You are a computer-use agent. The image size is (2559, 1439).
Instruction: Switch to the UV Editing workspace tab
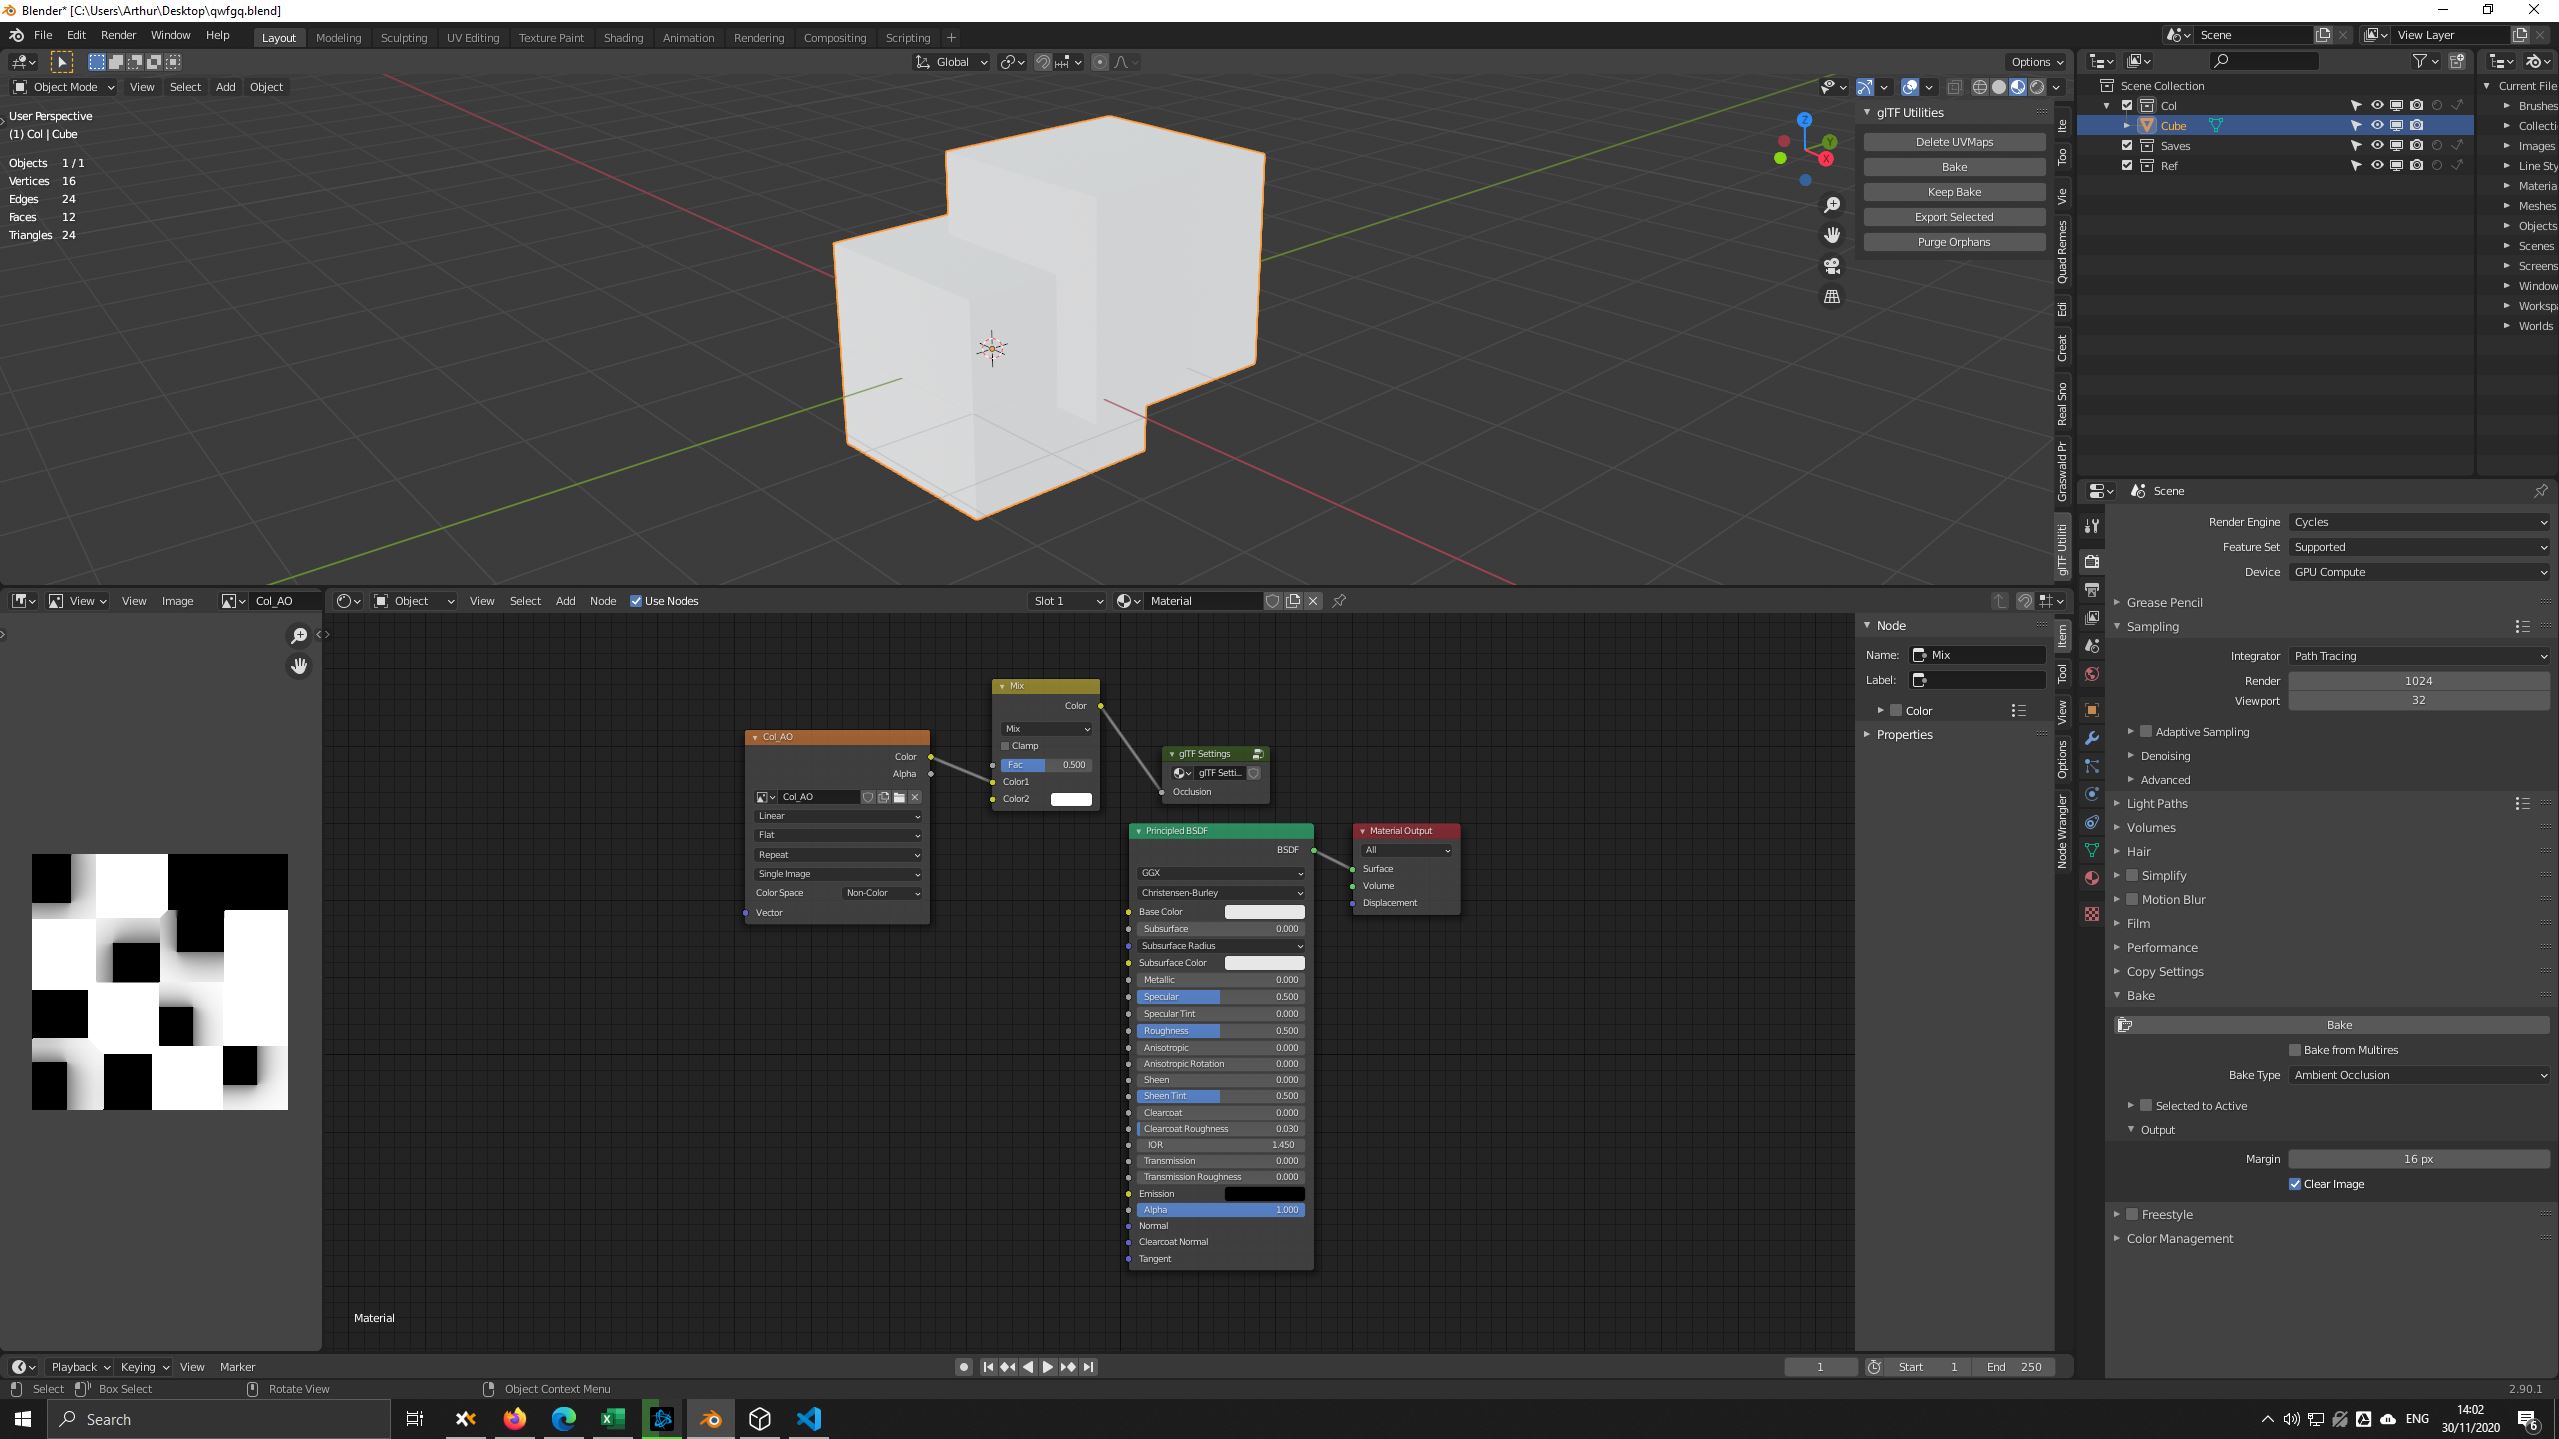pos(472,38)
